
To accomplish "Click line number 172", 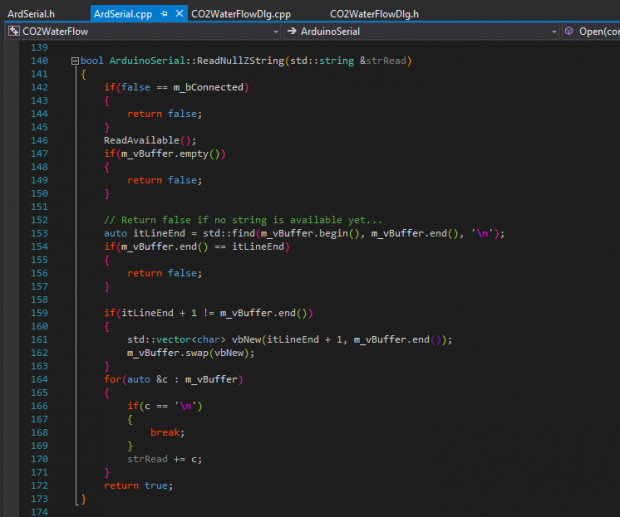I will pos(40,486).
